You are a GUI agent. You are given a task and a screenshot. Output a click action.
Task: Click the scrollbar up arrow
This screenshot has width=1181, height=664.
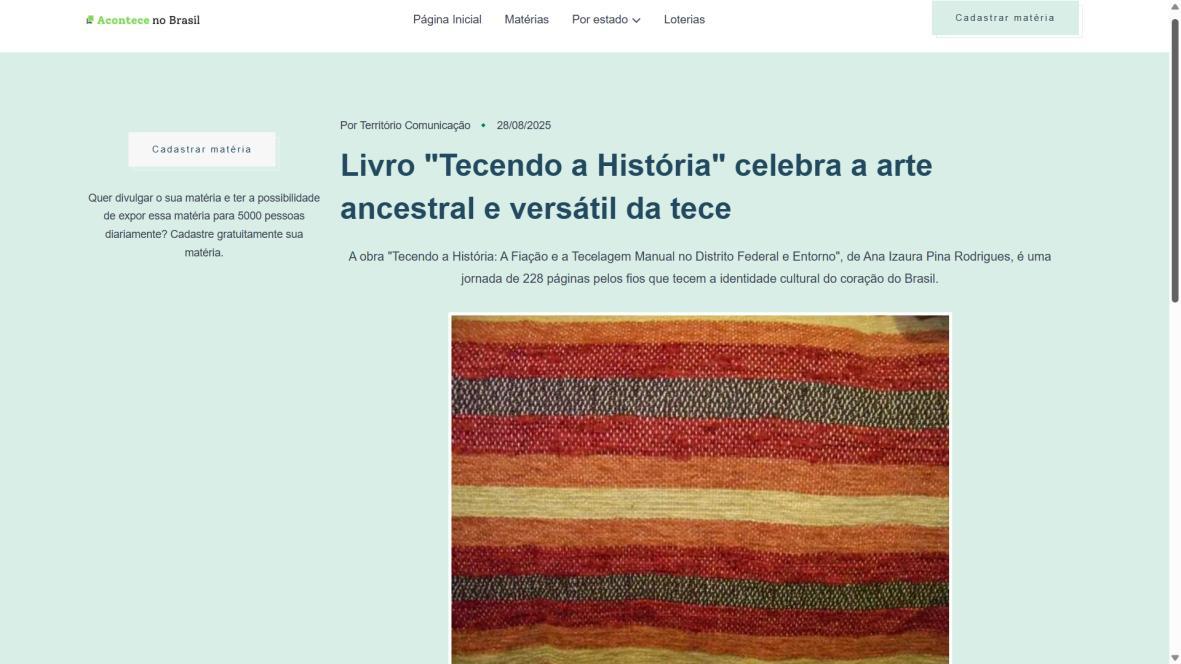(x=1174, y=6)
